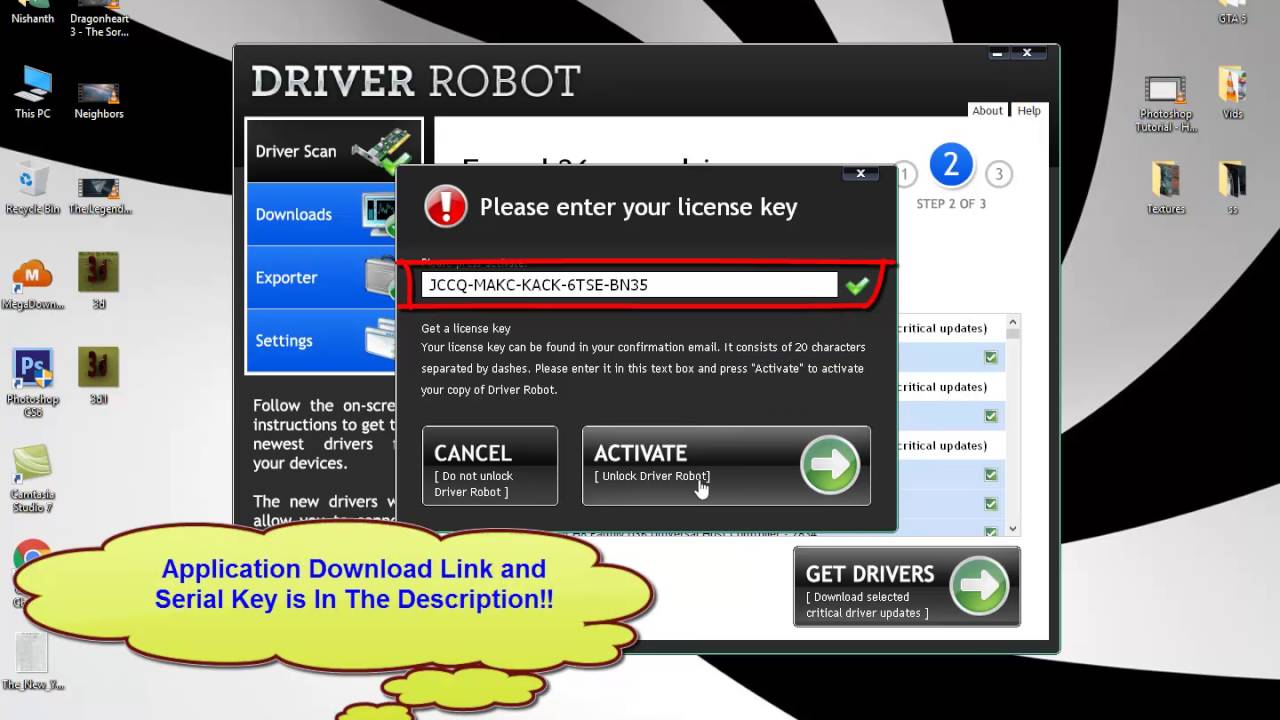
Task: Select the Dragonheart 3 desktop icon
Action: pos(99,19)
